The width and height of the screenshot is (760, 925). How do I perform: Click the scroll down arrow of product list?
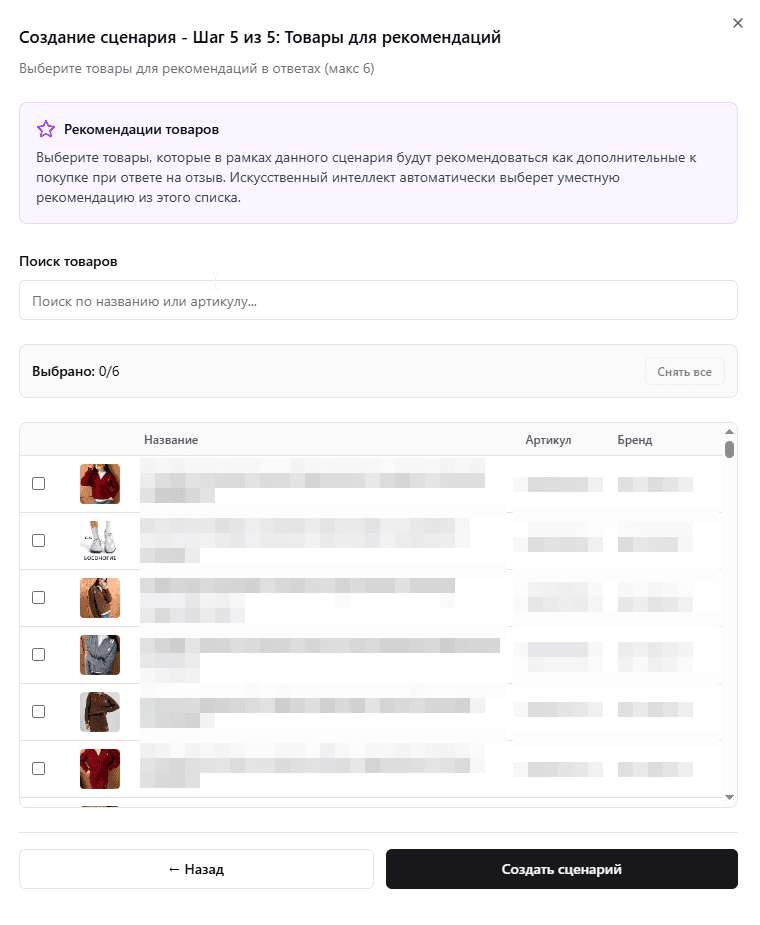click(x=730, y=797)
